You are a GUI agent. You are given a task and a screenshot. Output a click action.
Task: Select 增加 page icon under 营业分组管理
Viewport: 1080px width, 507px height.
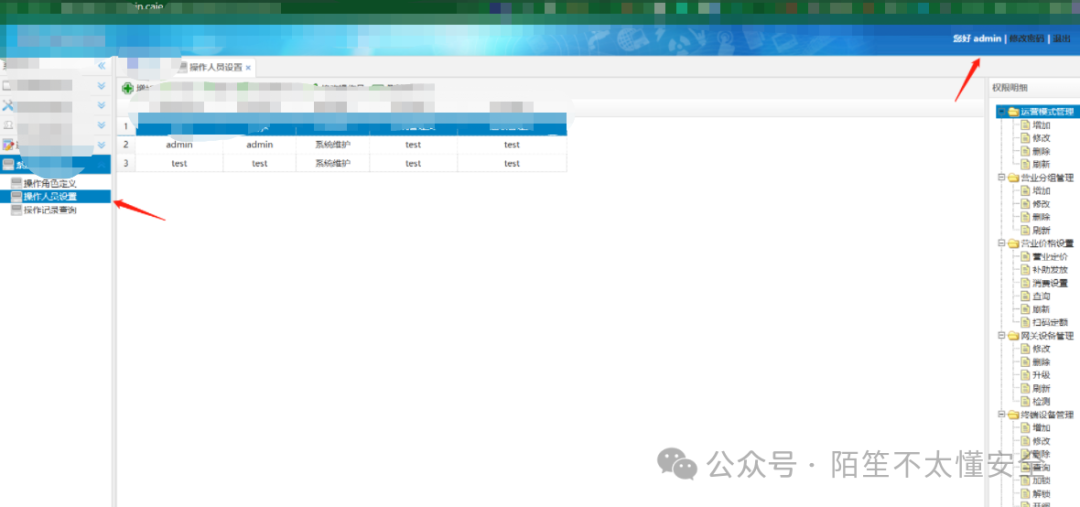1025,191
